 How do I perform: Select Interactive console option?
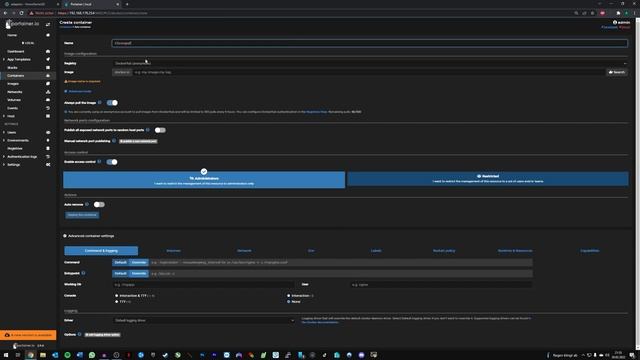pos(289,296)
